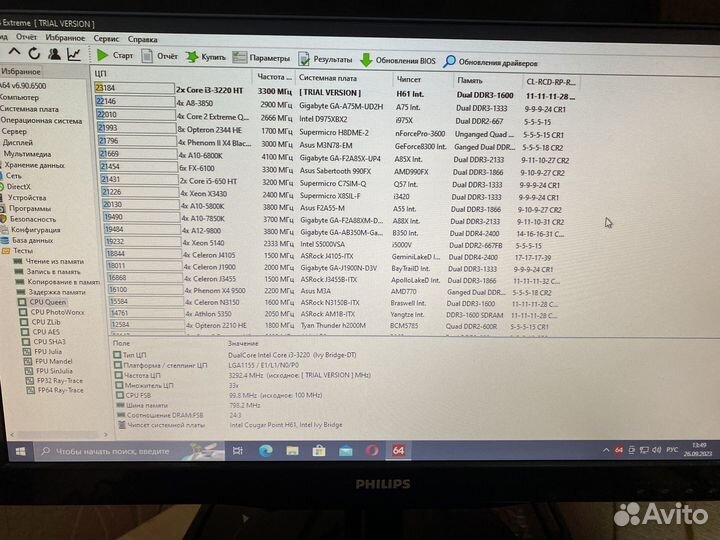This screenshot has width=720, height=540.
Task: Click the taskbar clock and date
Action: click(x=698, y=449)
